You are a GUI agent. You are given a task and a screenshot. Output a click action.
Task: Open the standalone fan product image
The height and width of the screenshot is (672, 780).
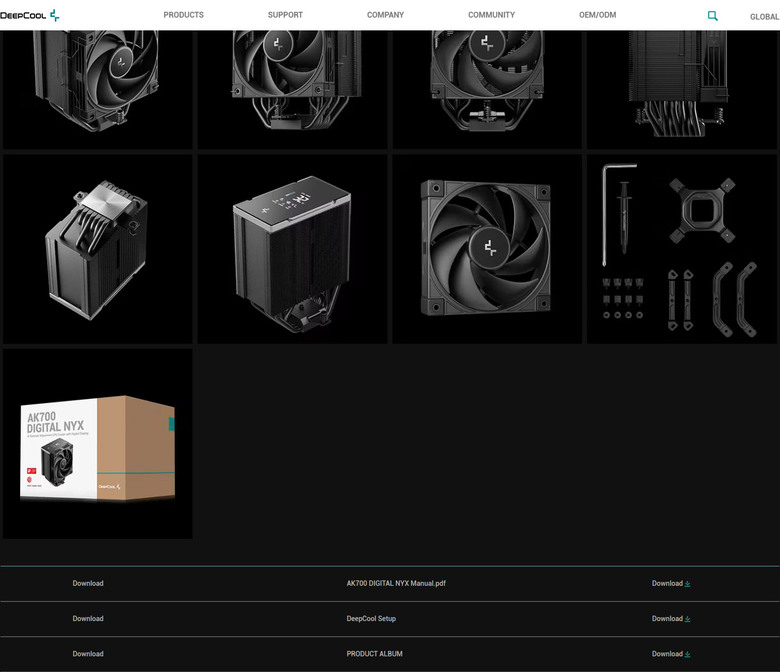[x=487, y=249]
